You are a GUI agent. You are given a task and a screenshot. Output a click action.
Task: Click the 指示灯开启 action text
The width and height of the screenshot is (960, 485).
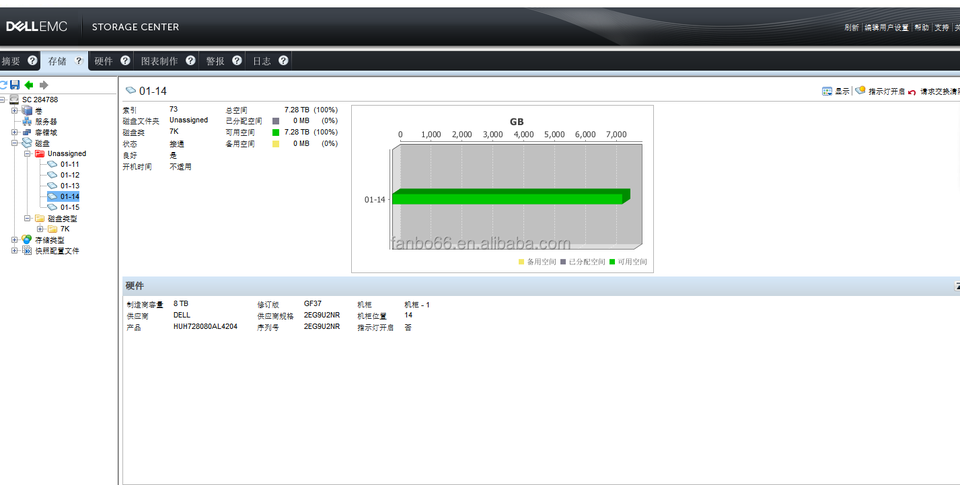(x=887, y=91)
